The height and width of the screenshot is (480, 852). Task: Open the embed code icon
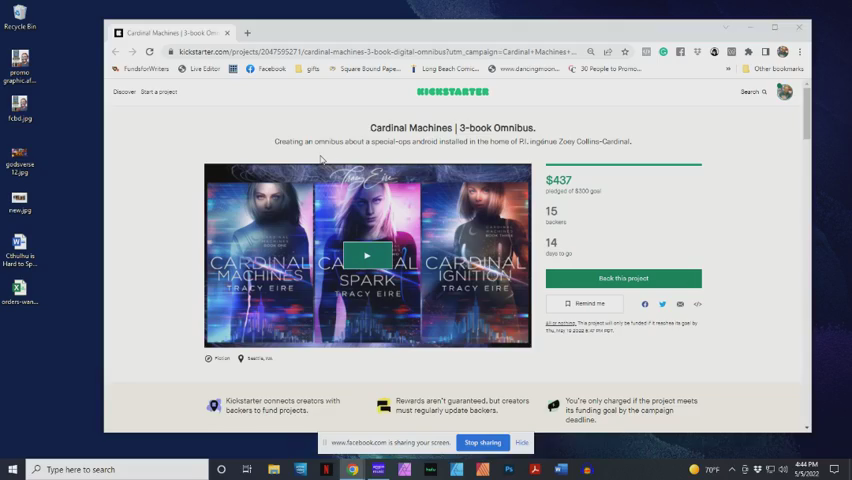[x=697, y=304]
